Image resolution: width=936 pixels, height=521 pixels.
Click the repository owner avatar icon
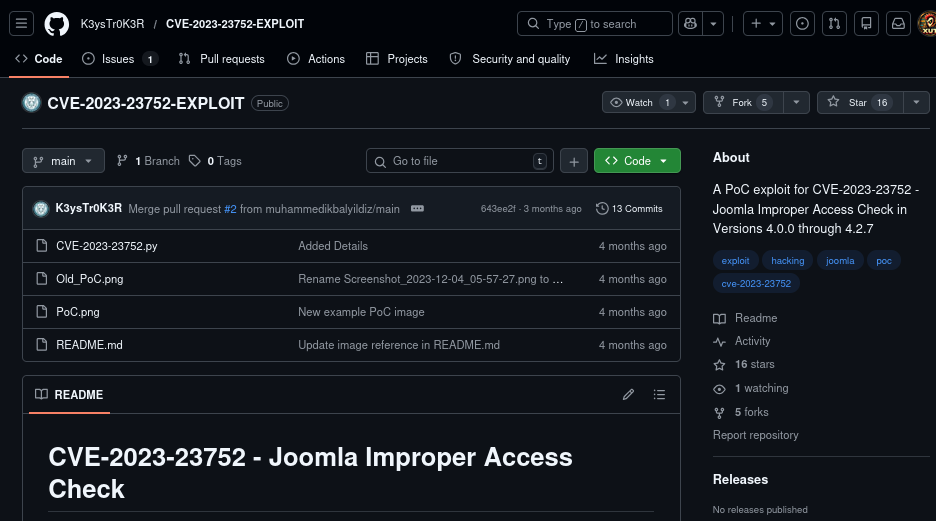coord(31,103)
